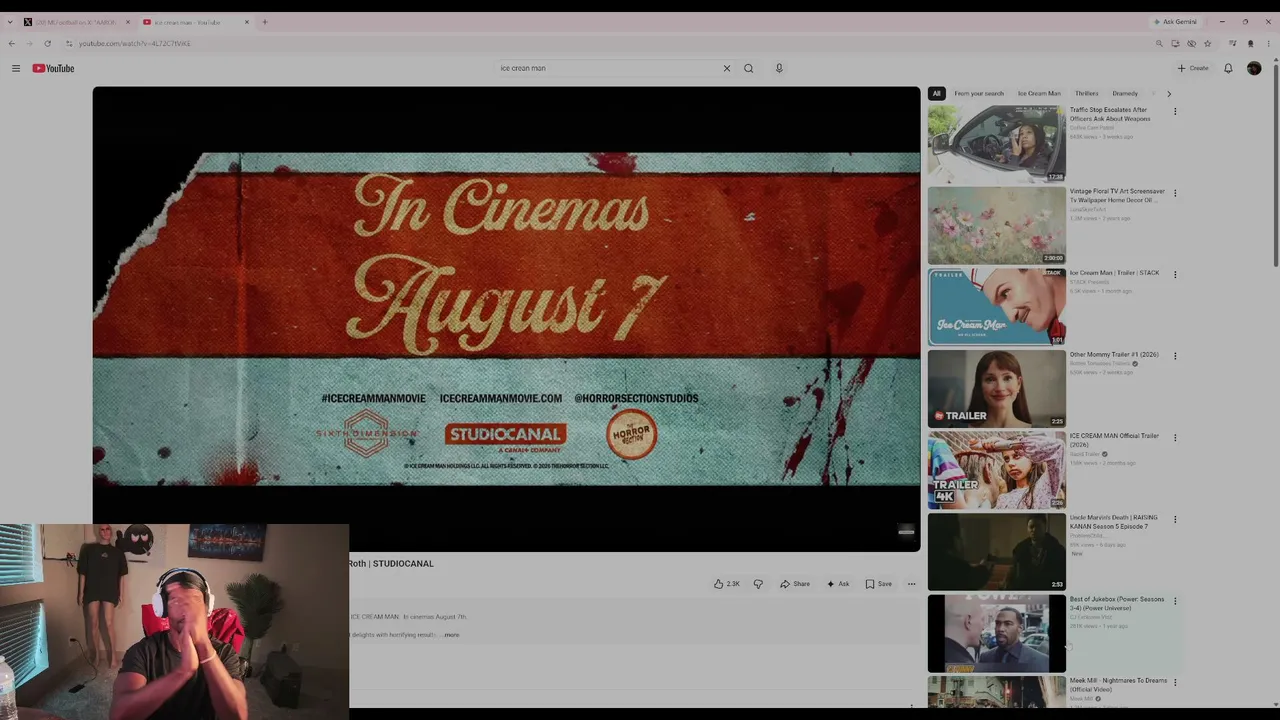Open the YouTube notifications bell
The width and height of the screenshot is (1280, 720).
(1228, 68)
